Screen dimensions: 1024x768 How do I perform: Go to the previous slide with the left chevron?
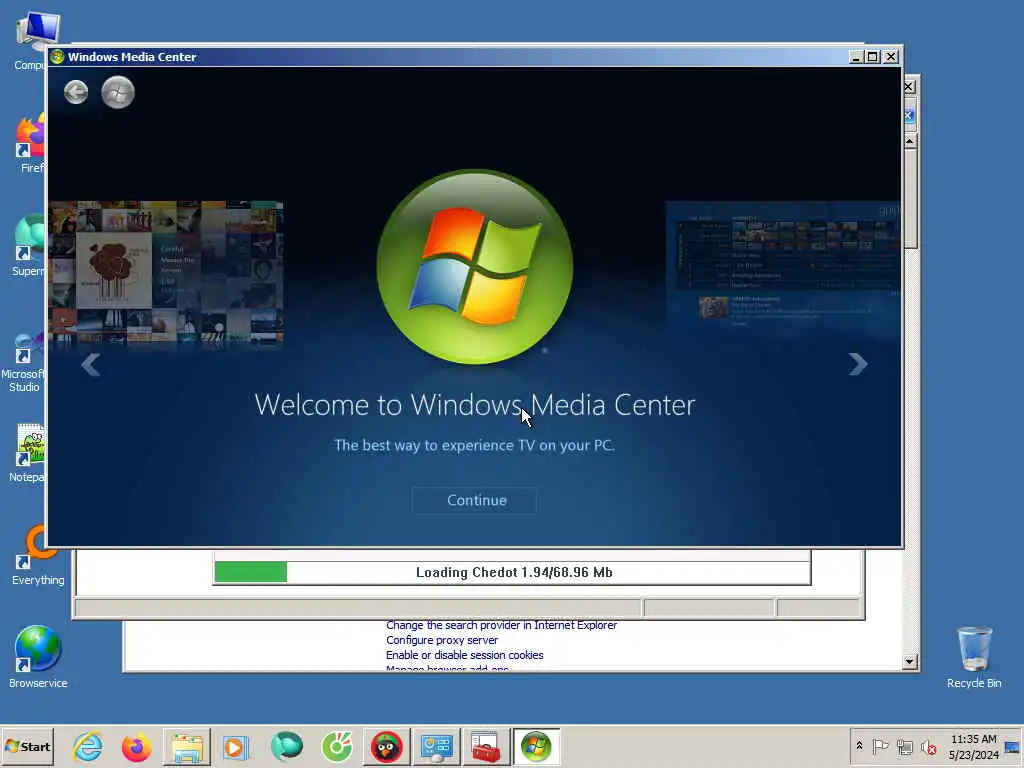click(91, 364)
